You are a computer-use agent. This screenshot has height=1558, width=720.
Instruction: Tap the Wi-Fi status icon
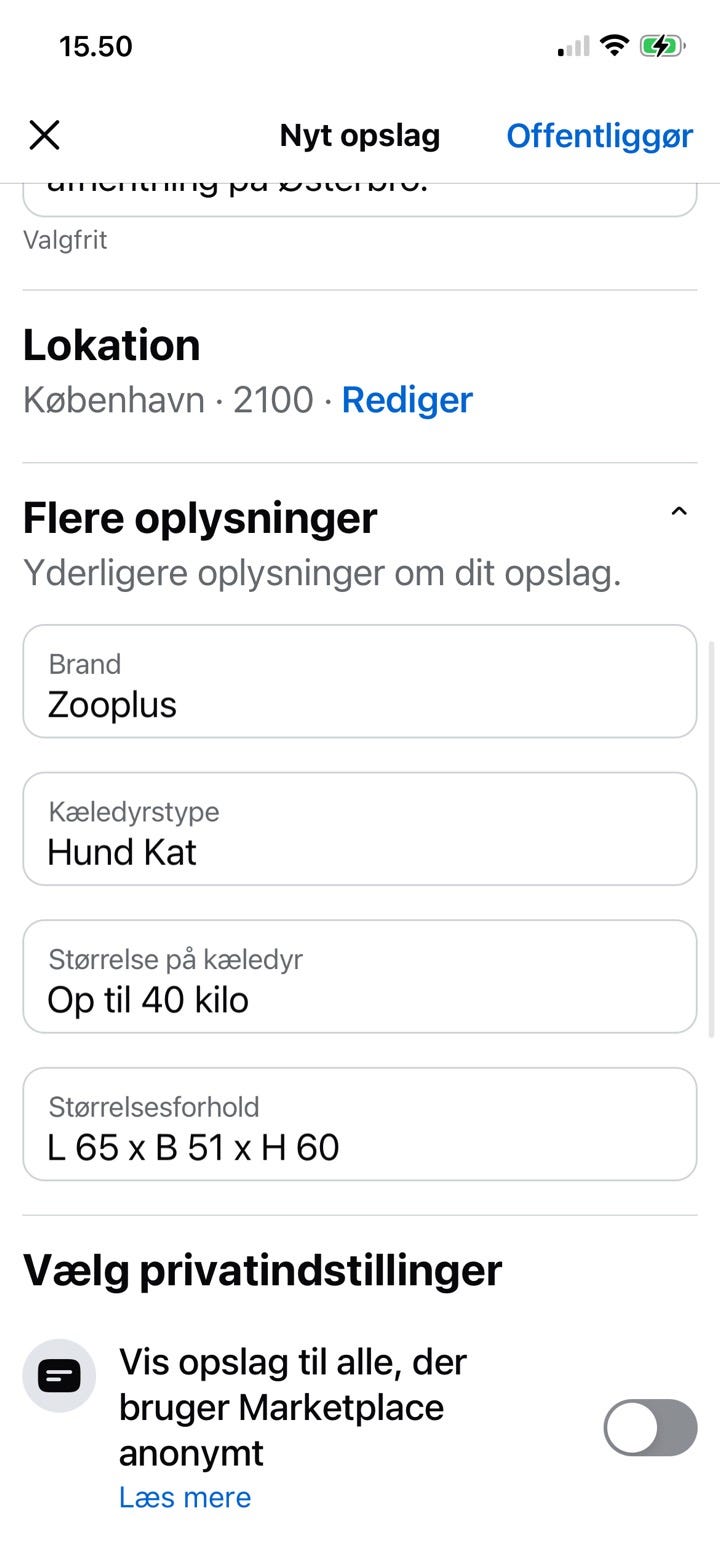614,46
